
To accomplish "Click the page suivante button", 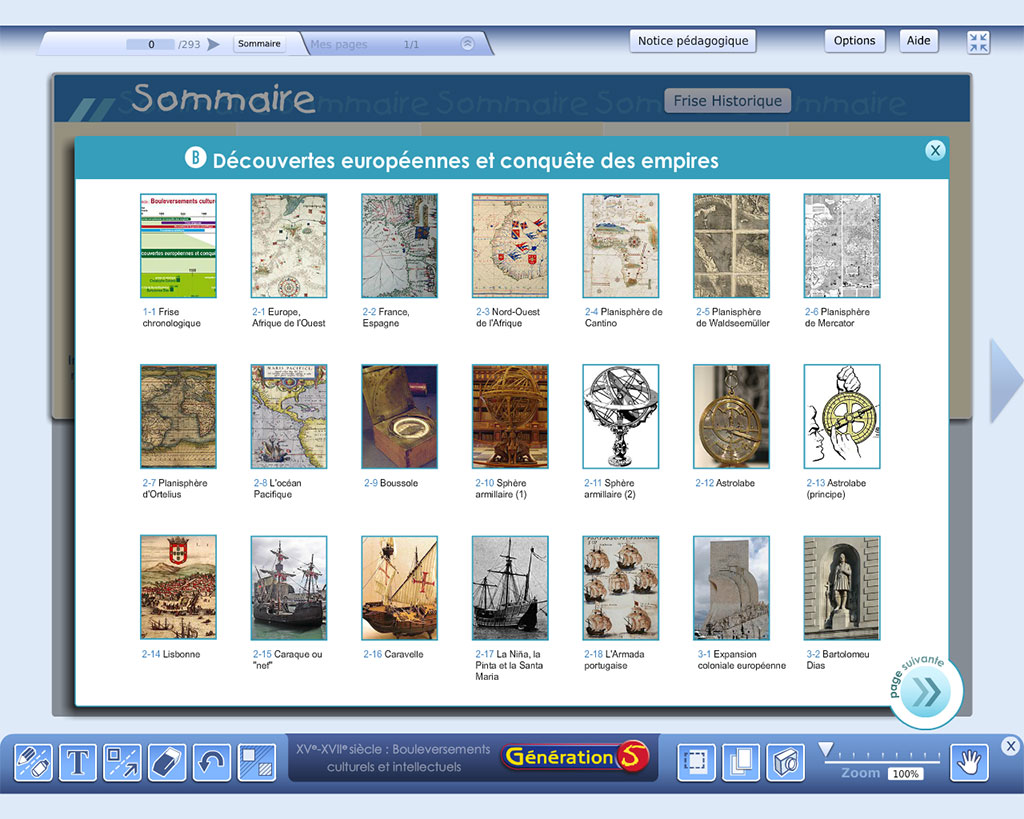I will (x=925, y=692).
